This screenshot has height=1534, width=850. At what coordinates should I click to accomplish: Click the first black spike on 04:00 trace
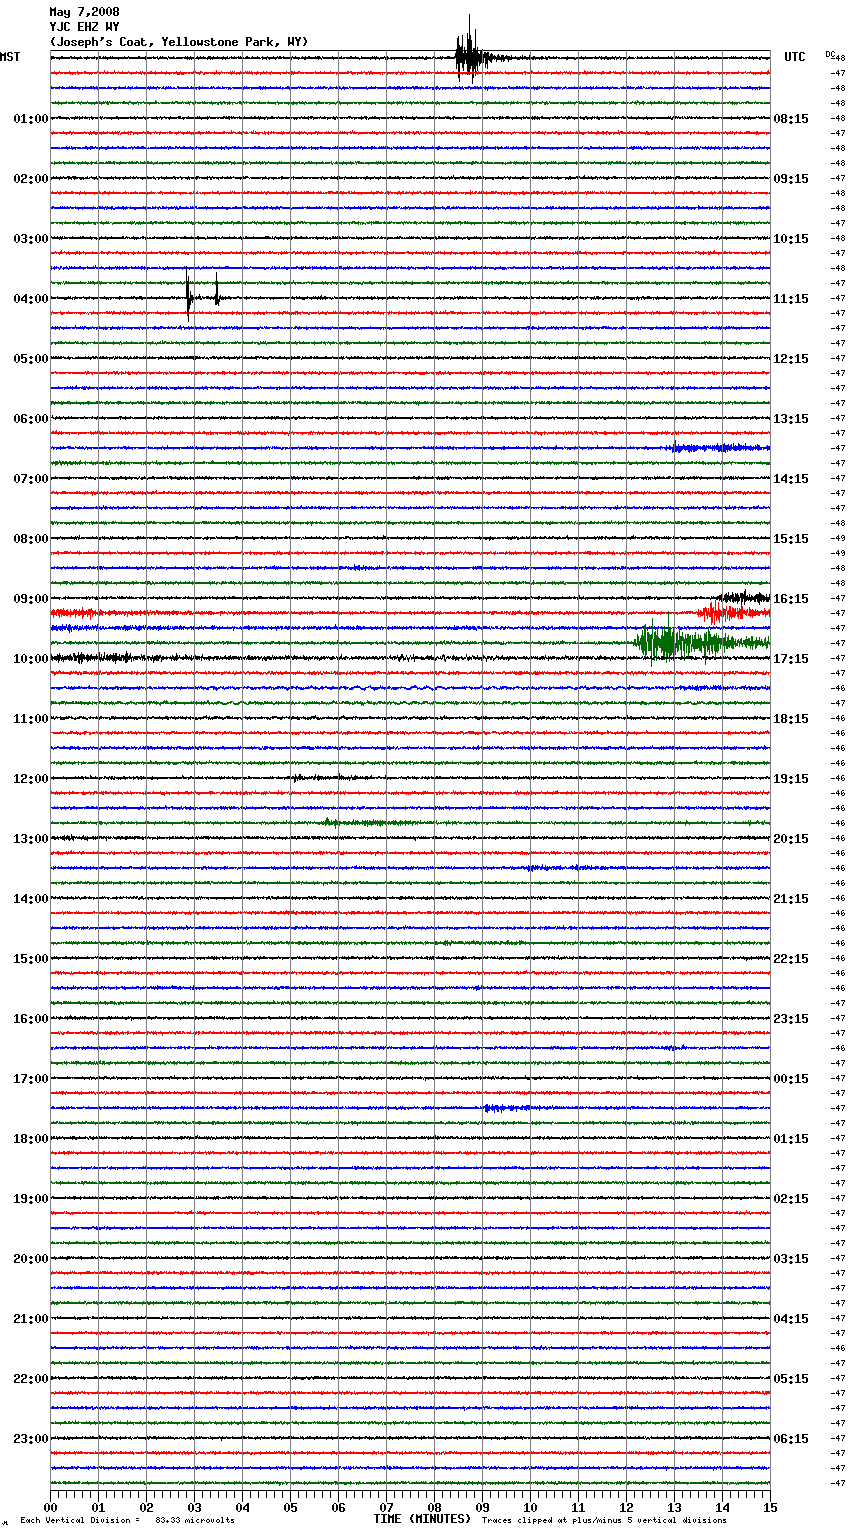188,295
